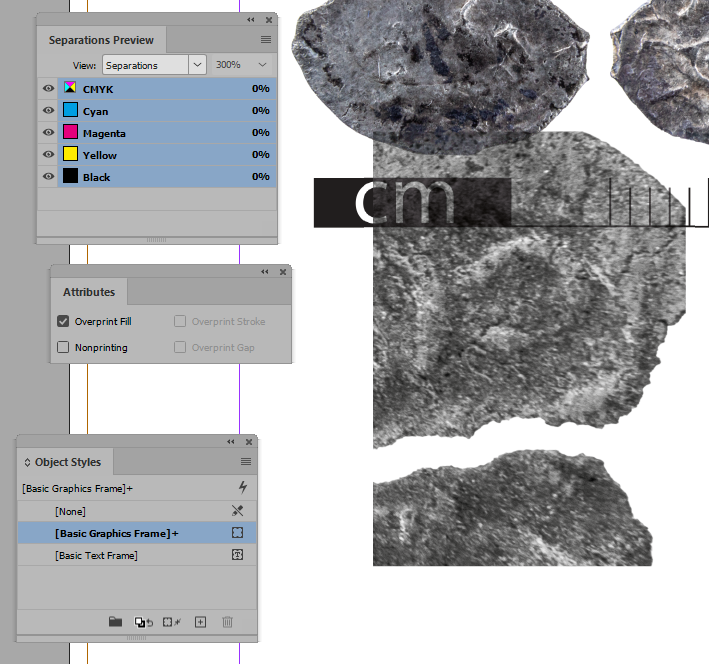The width and height of the screenshot is (709, 664).
Task: Select the Cyan ink row
Action: coord(167,110)
